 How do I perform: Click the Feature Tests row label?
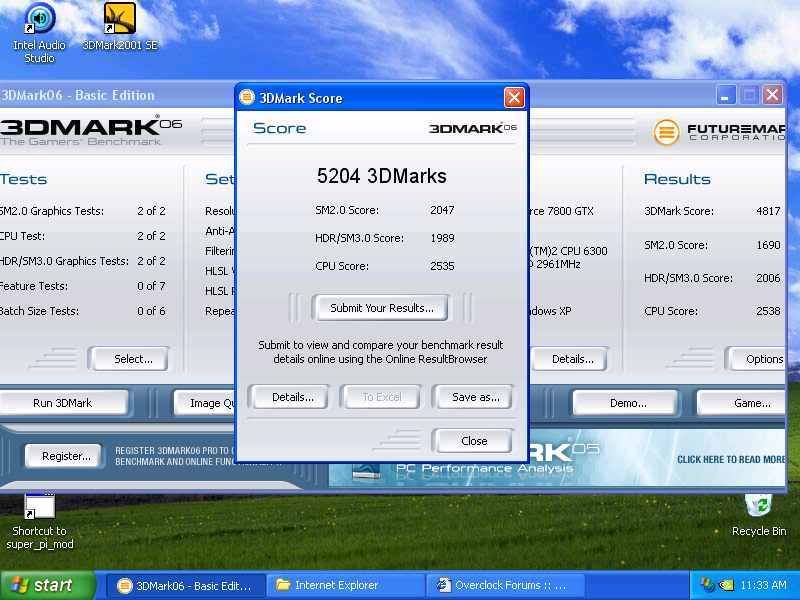click(34, 286)
